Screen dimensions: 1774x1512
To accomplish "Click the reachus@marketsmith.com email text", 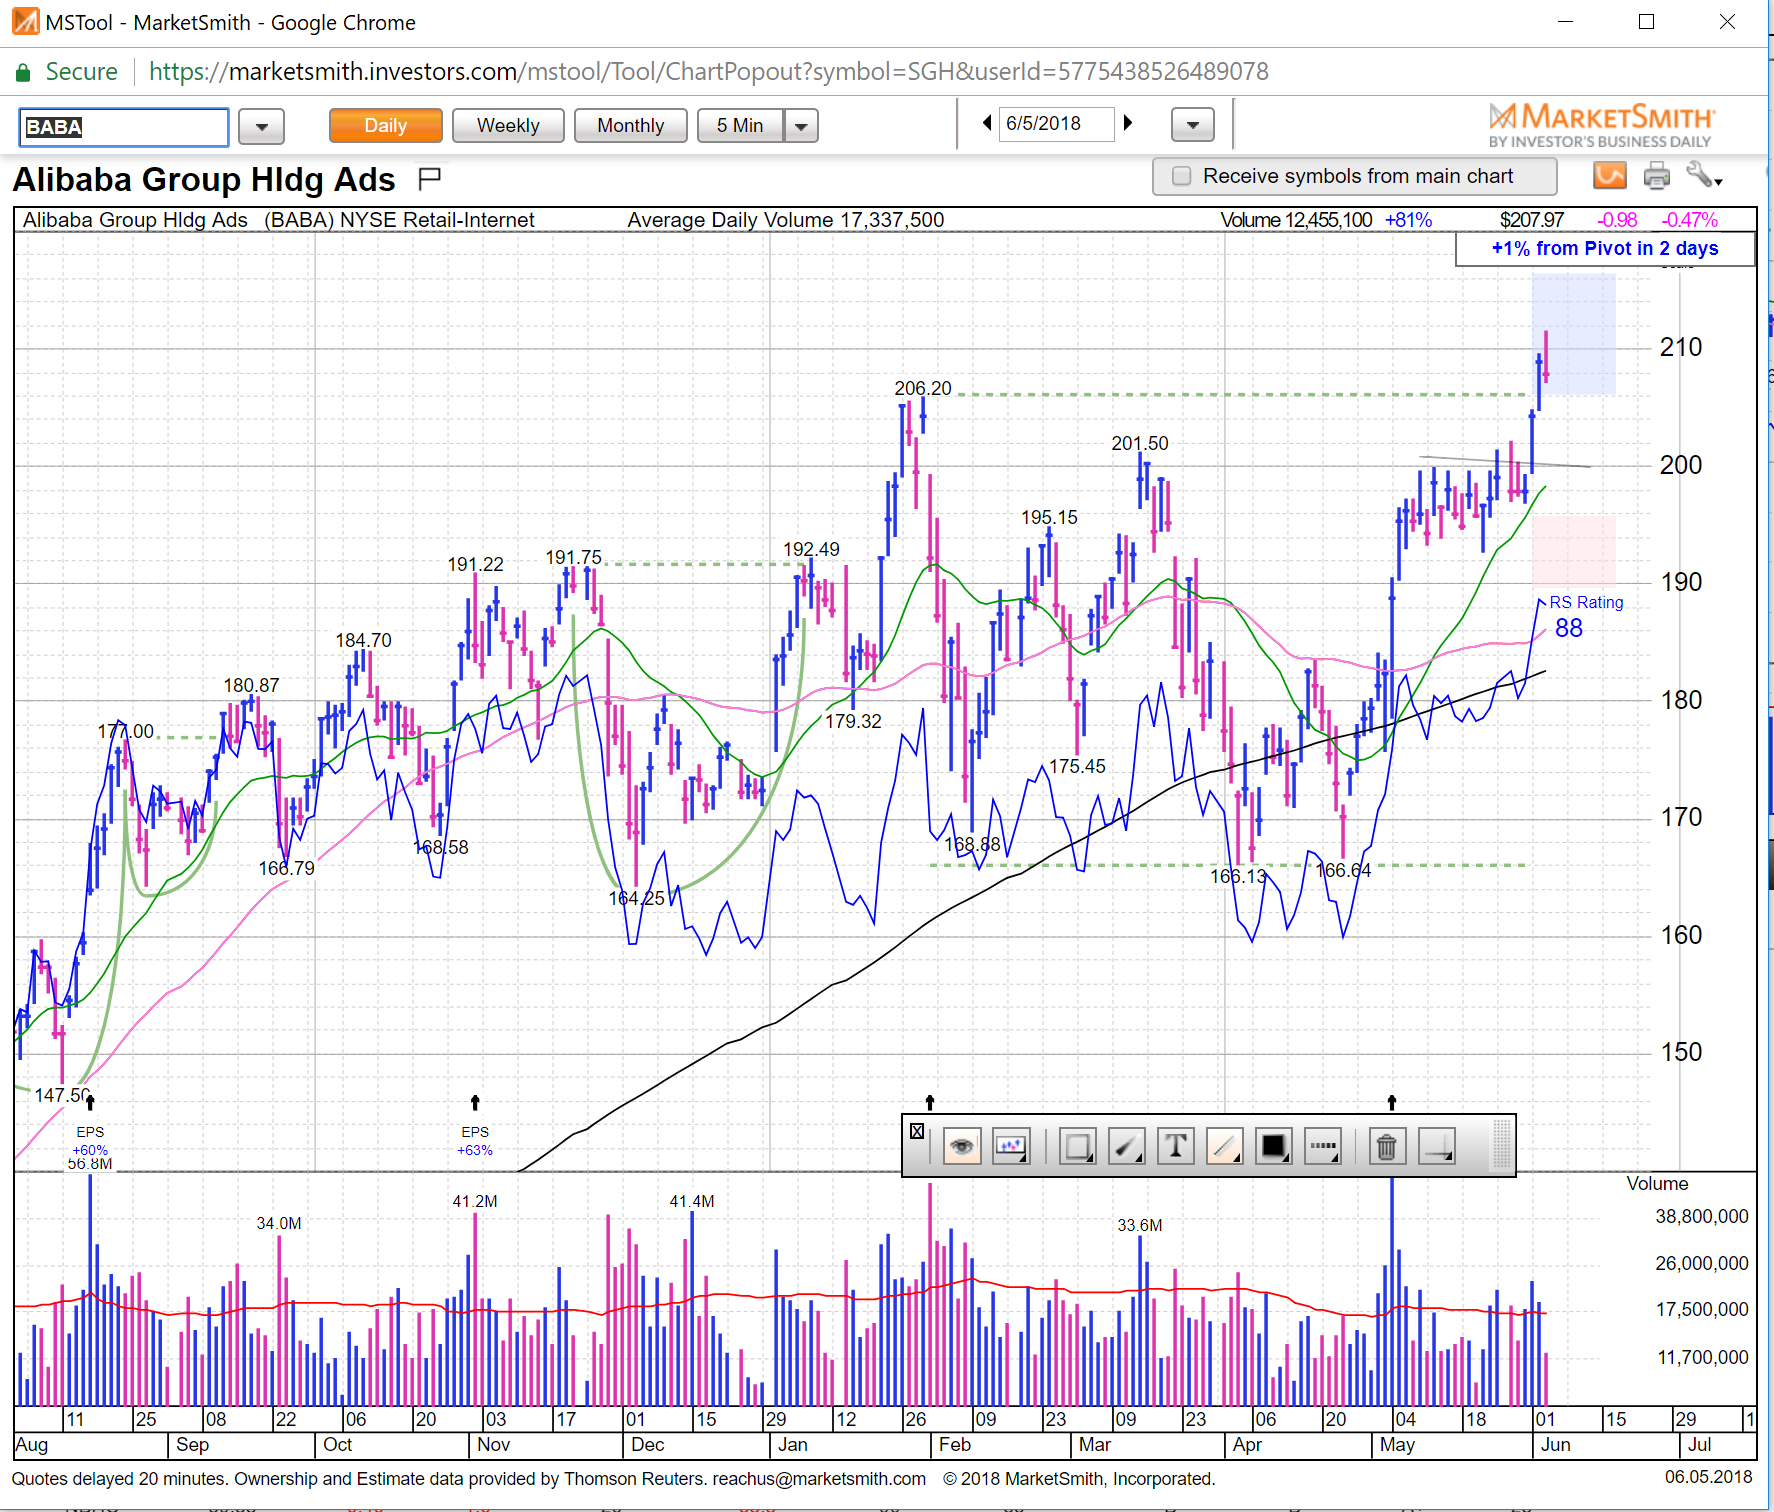I will (819, 1479).
